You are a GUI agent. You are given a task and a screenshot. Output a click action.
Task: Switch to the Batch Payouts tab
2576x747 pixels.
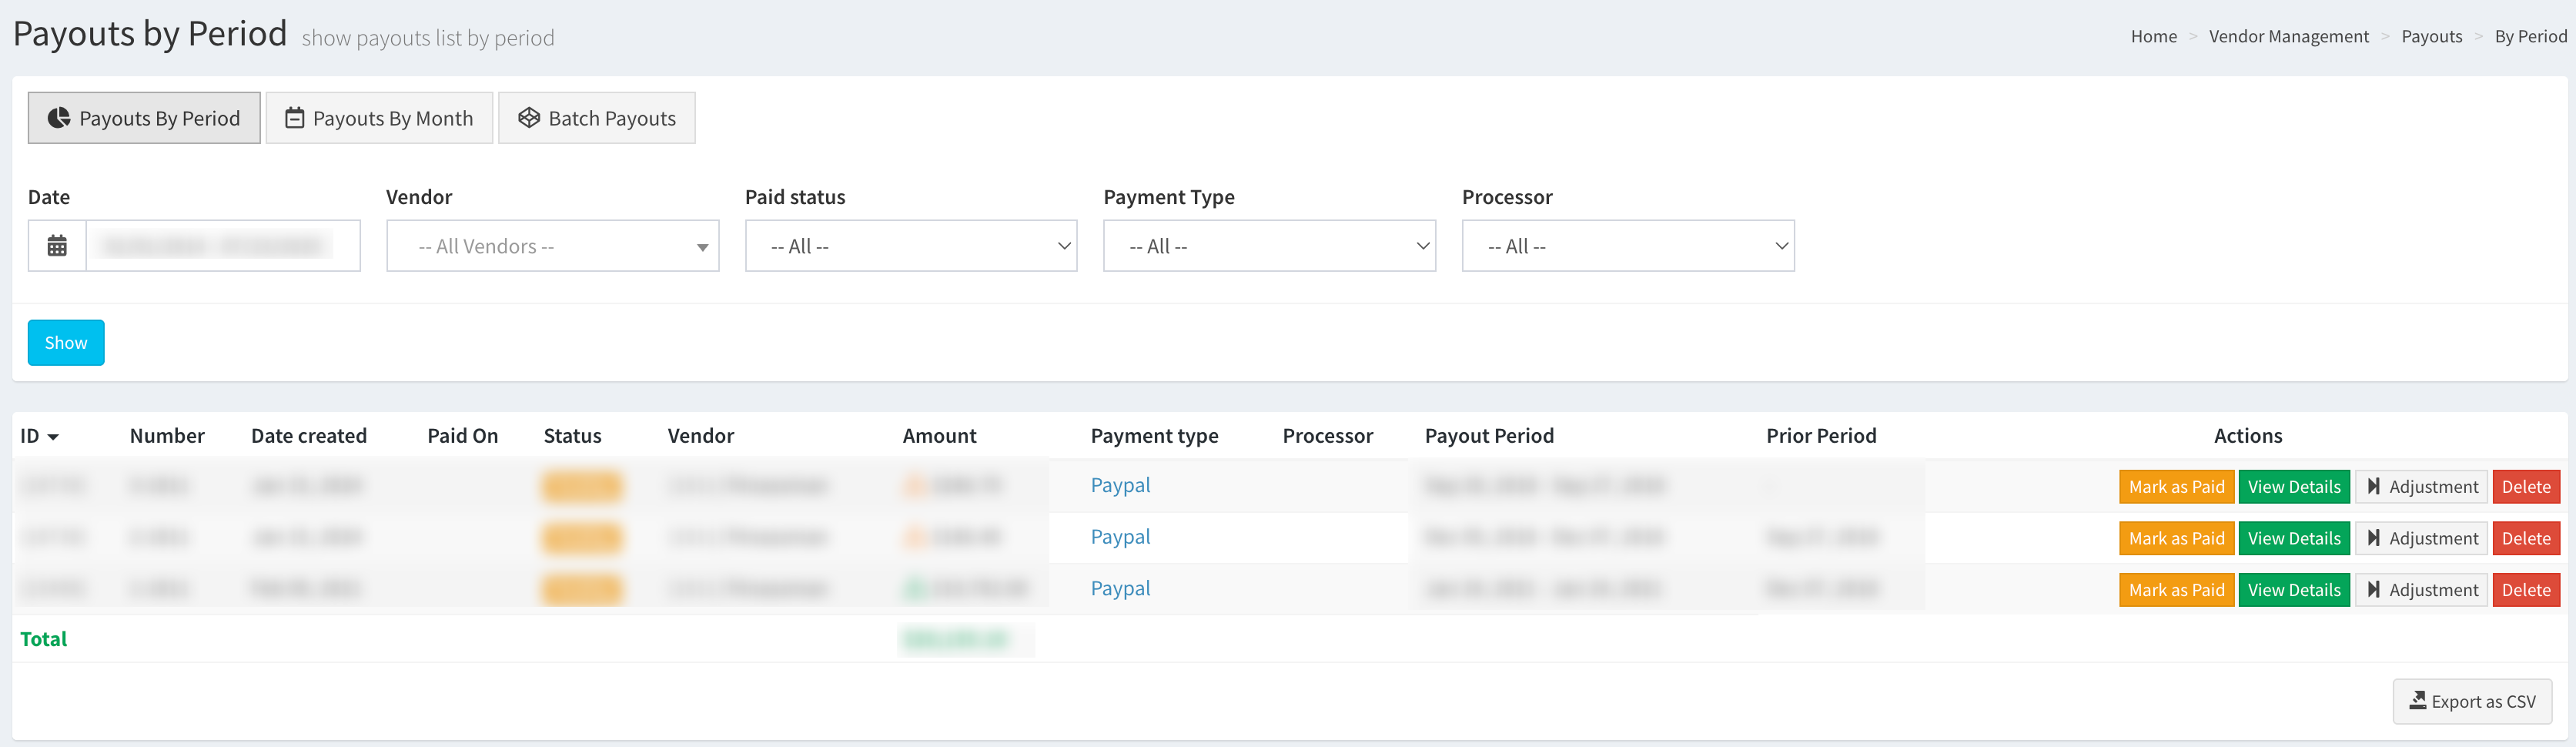(x=597, y=118)
